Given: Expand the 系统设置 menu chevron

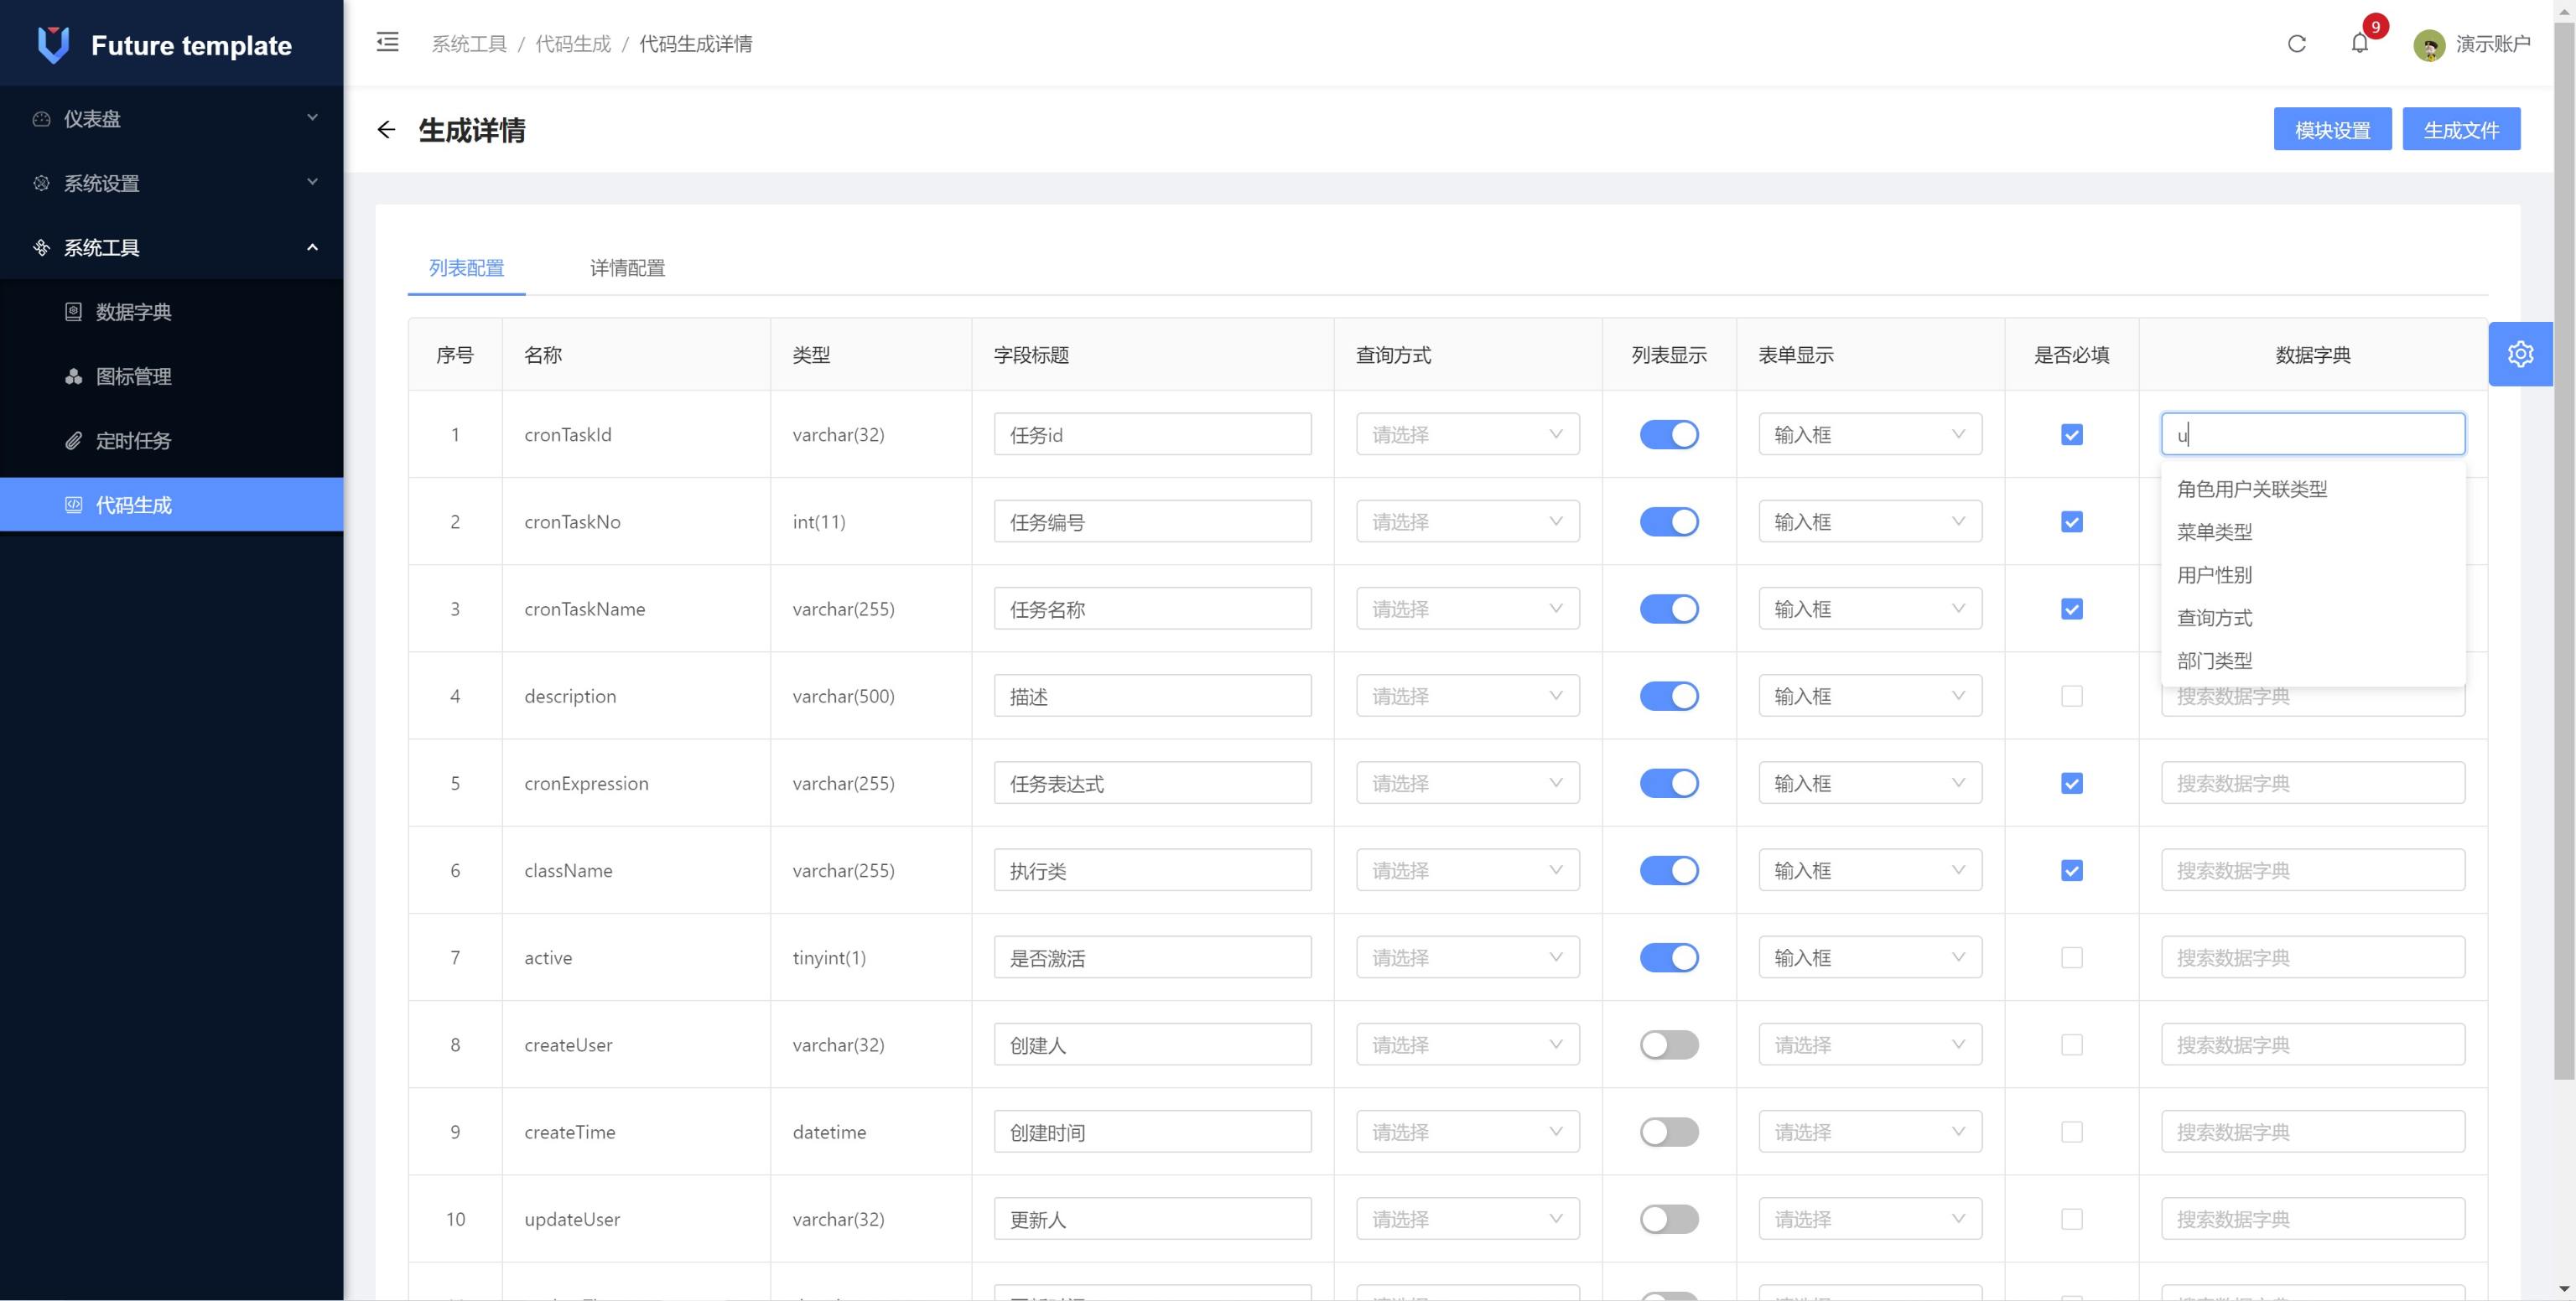Looking at the screenshot, I should pos(312,182).
